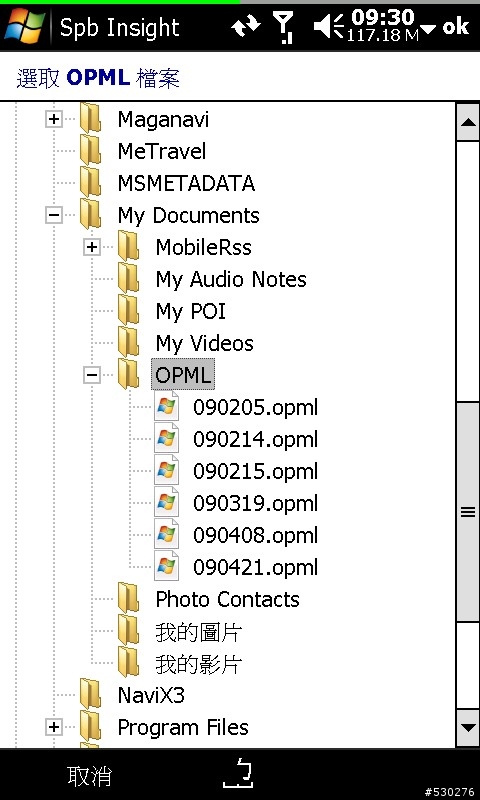
Task: Expand the Maganavi folder
Action: [54, 120]
